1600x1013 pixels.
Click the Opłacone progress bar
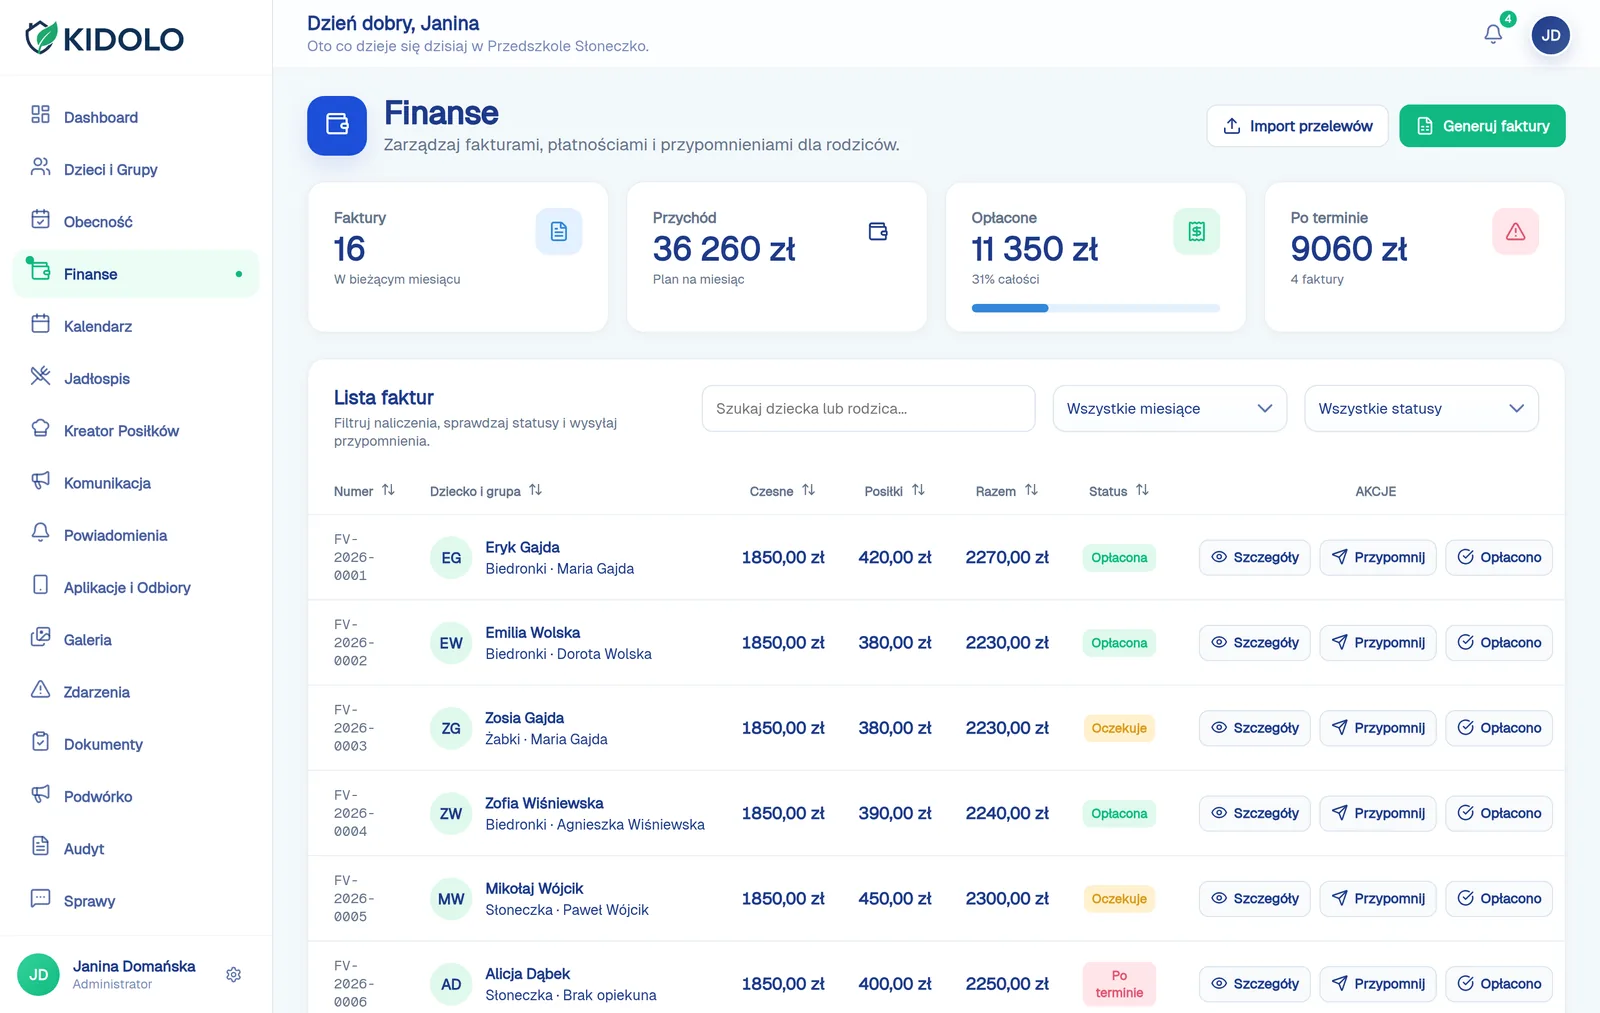(1095, 308)
